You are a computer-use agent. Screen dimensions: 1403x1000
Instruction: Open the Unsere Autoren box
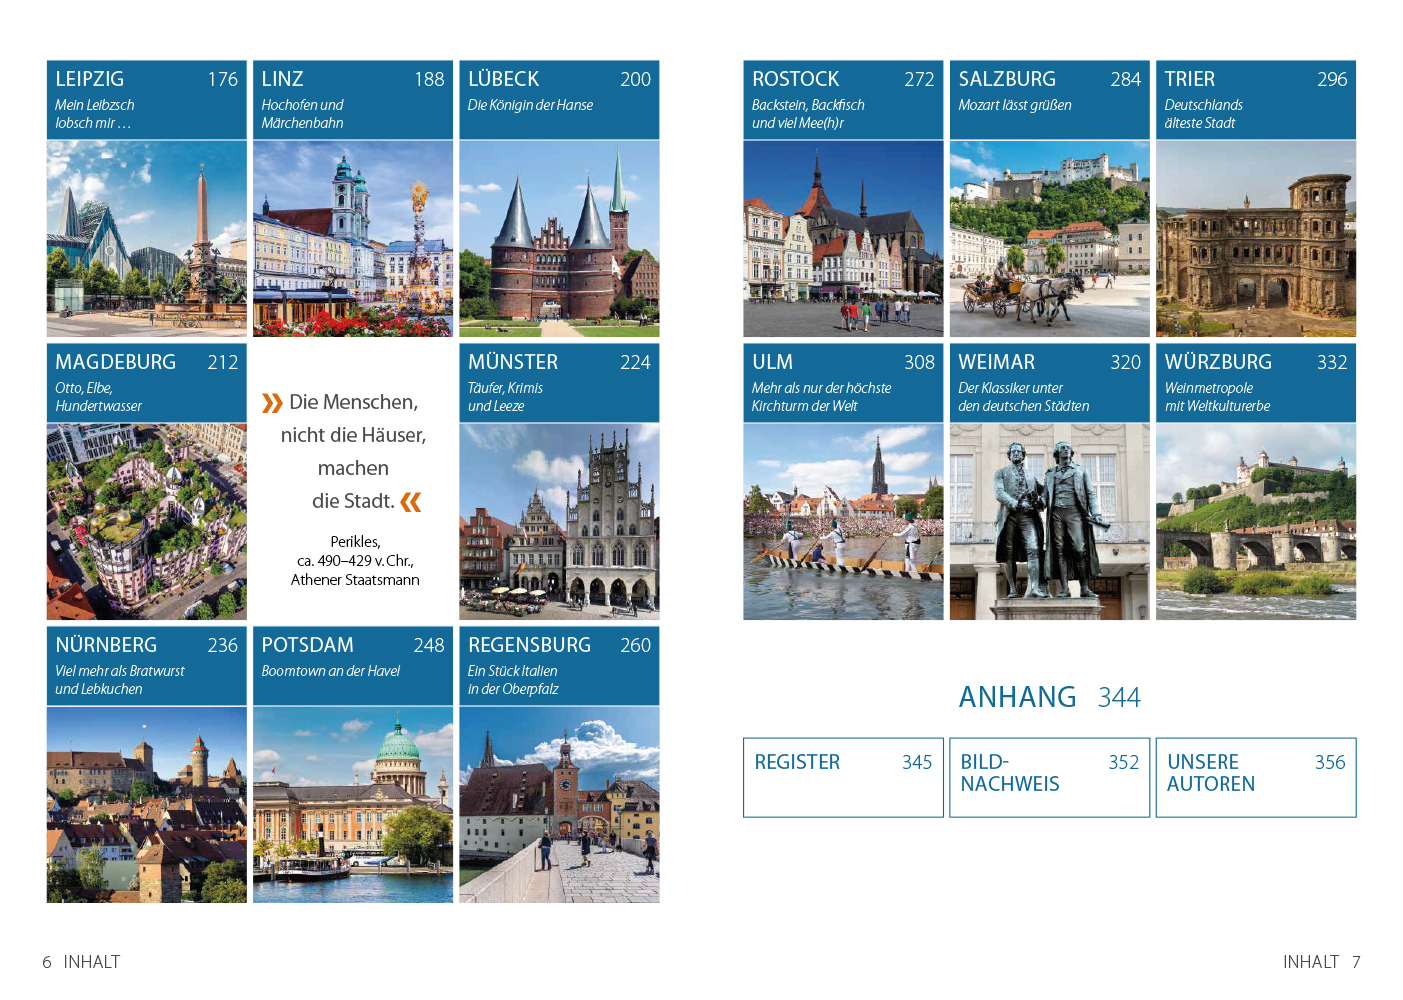(1255, 777)
